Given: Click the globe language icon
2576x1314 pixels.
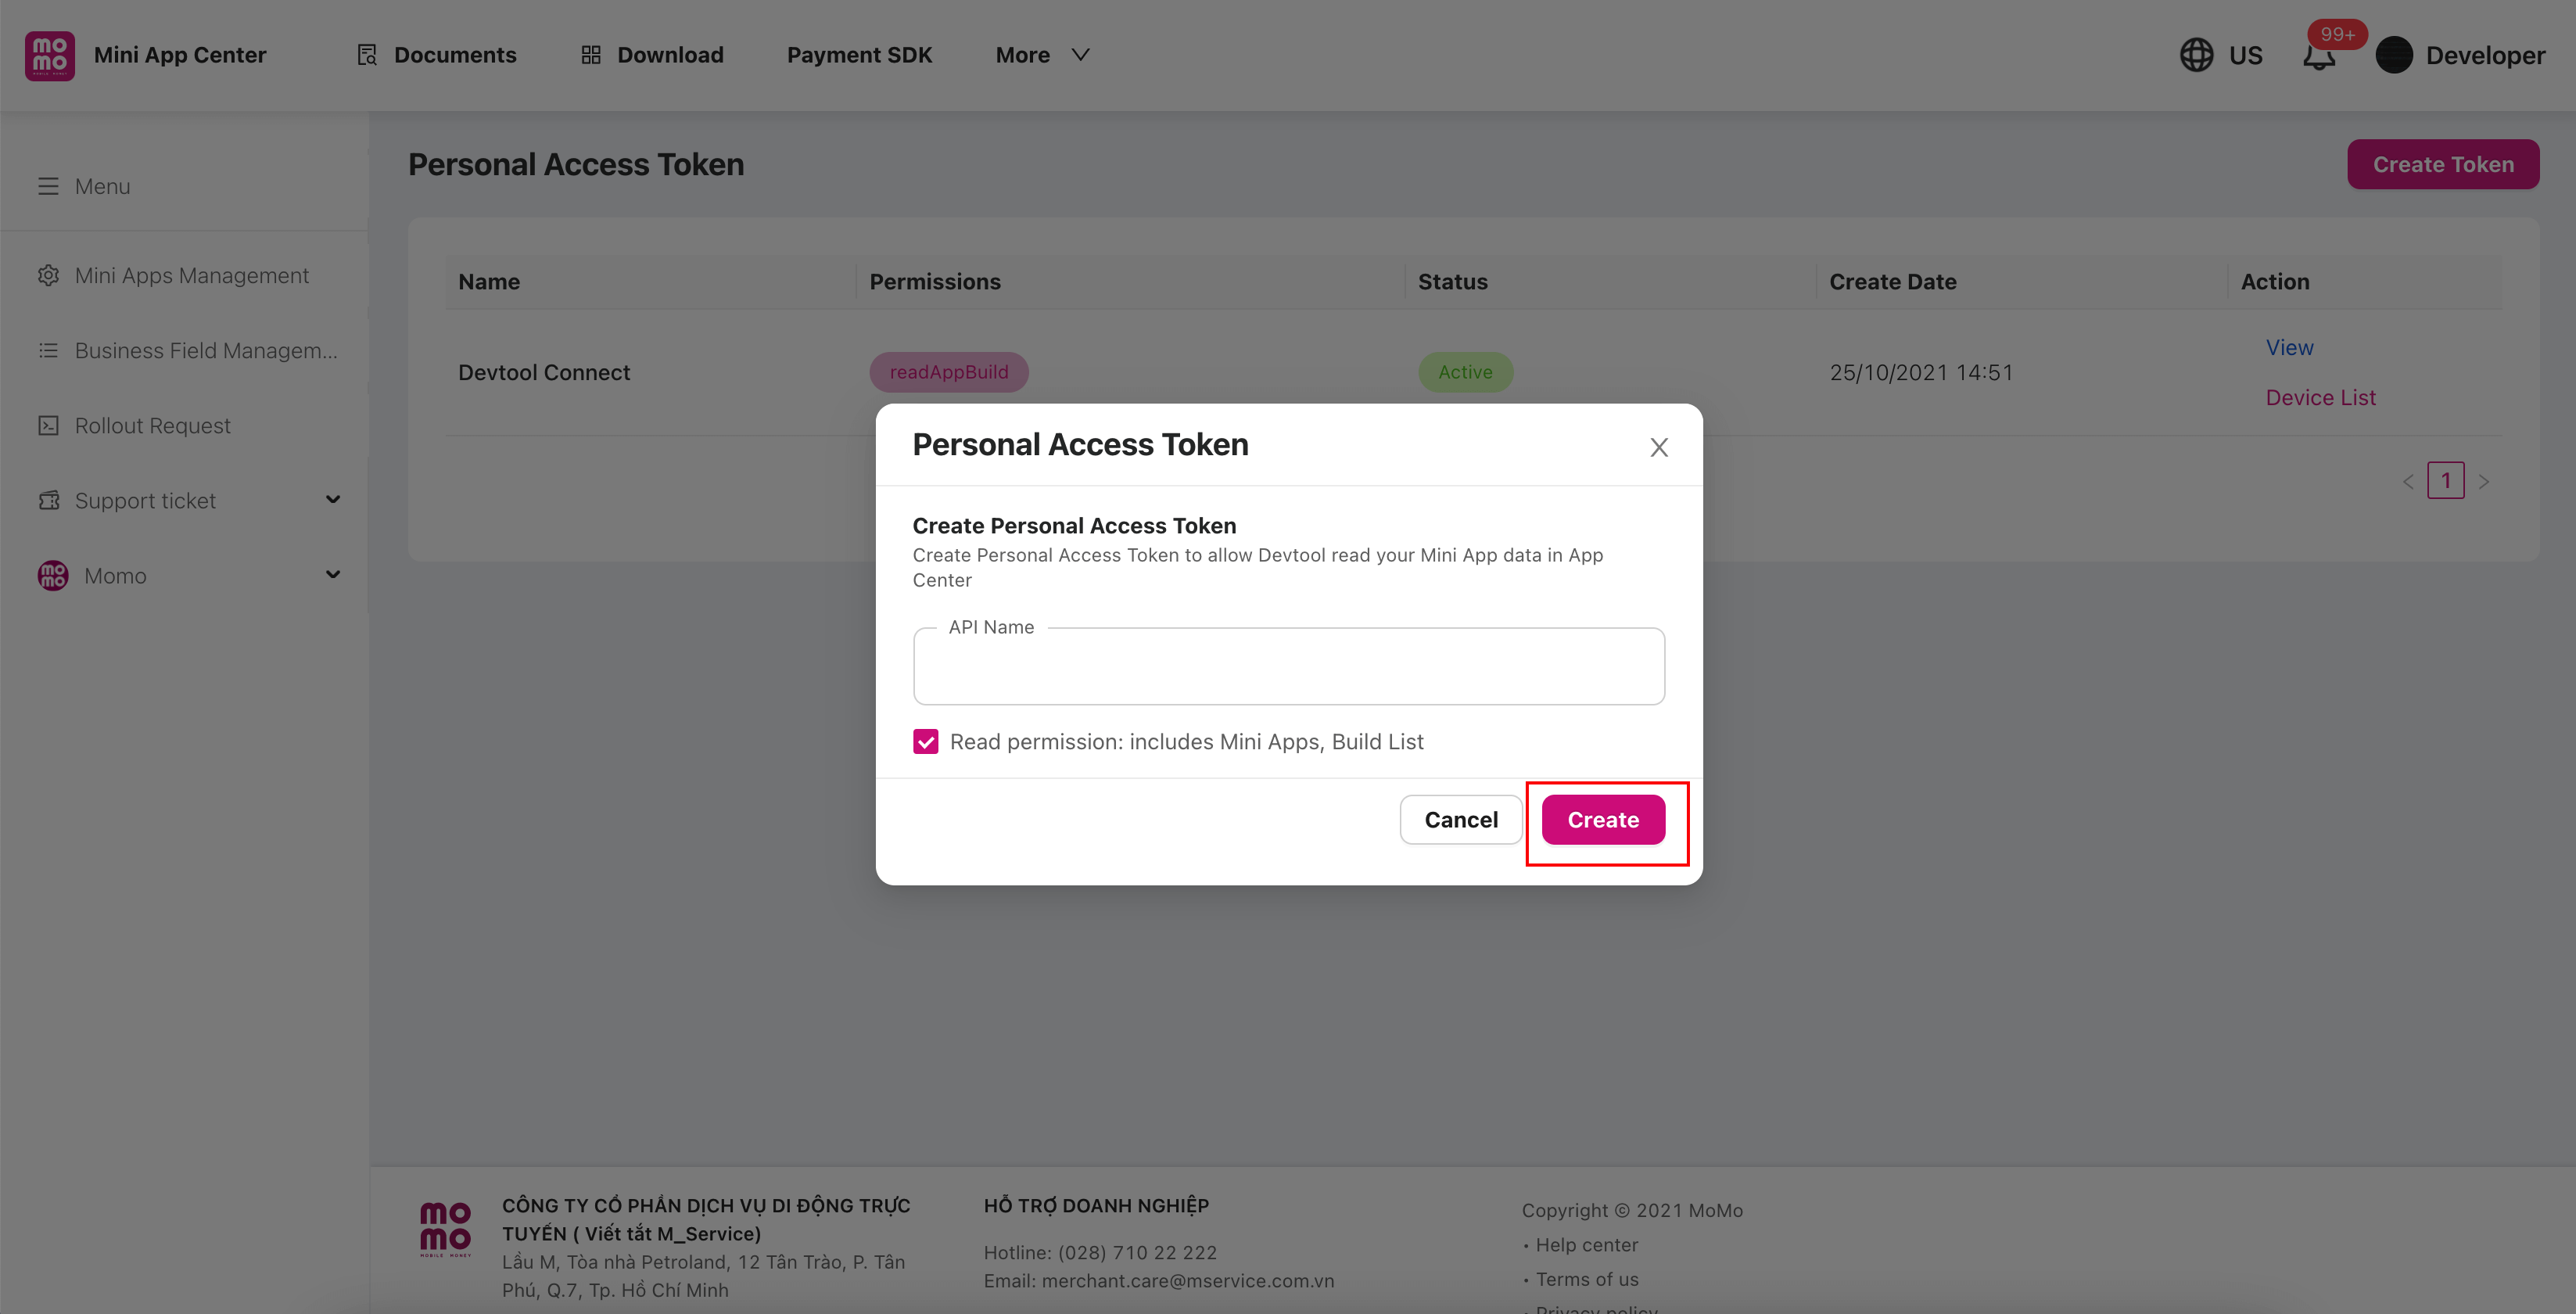Looking at the screenshot, I should point(2196,55).
